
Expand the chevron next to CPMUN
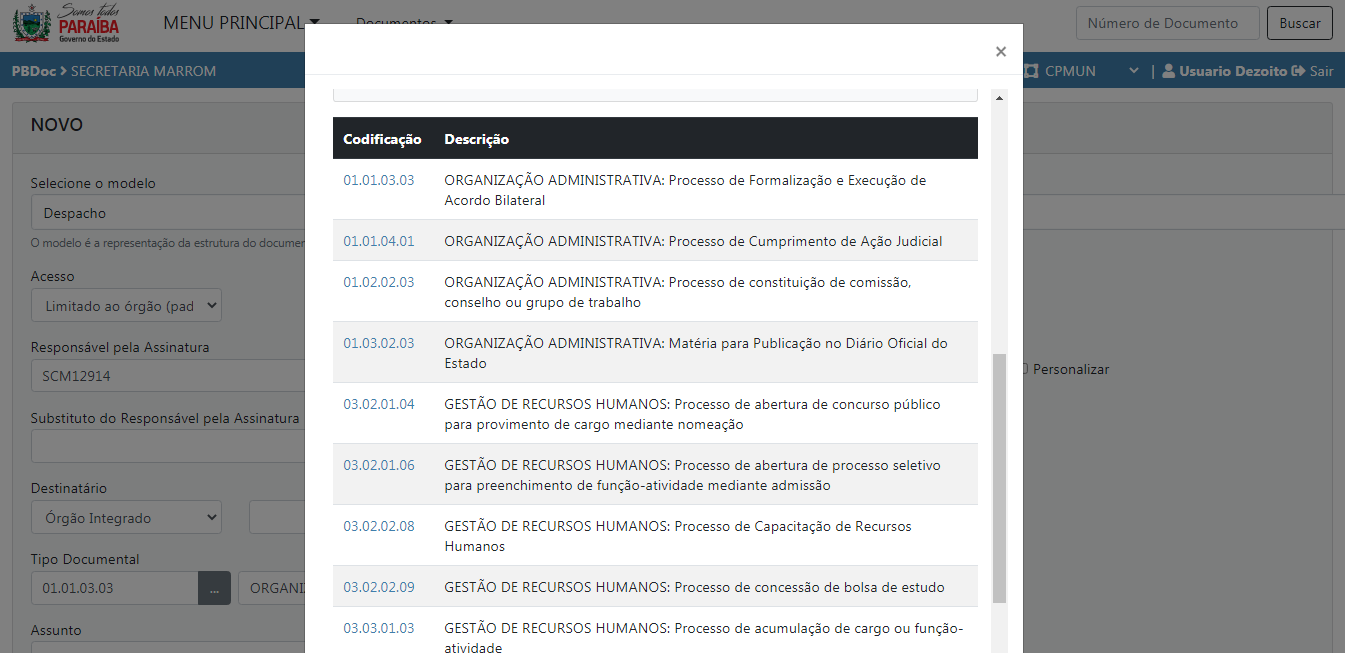pyautogui.click(x=1133, y=71)
